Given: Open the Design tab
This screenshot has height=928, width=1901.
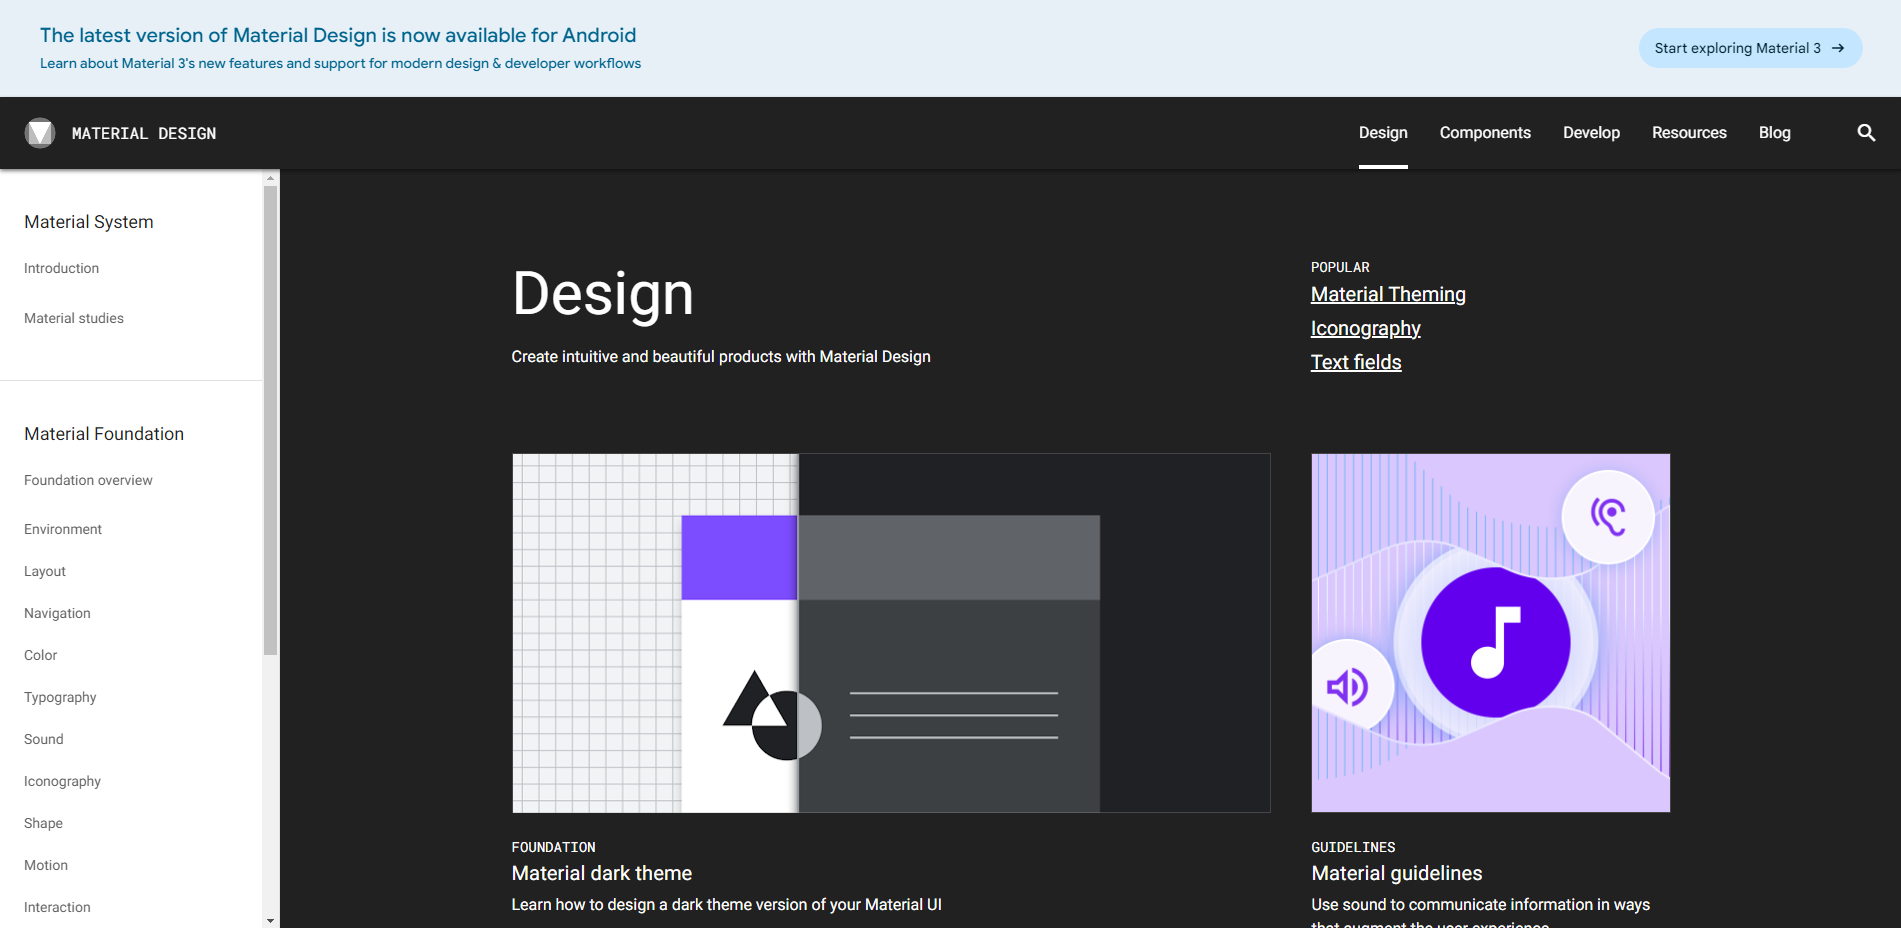Looking at the screenshot, I should point(1383,133).
